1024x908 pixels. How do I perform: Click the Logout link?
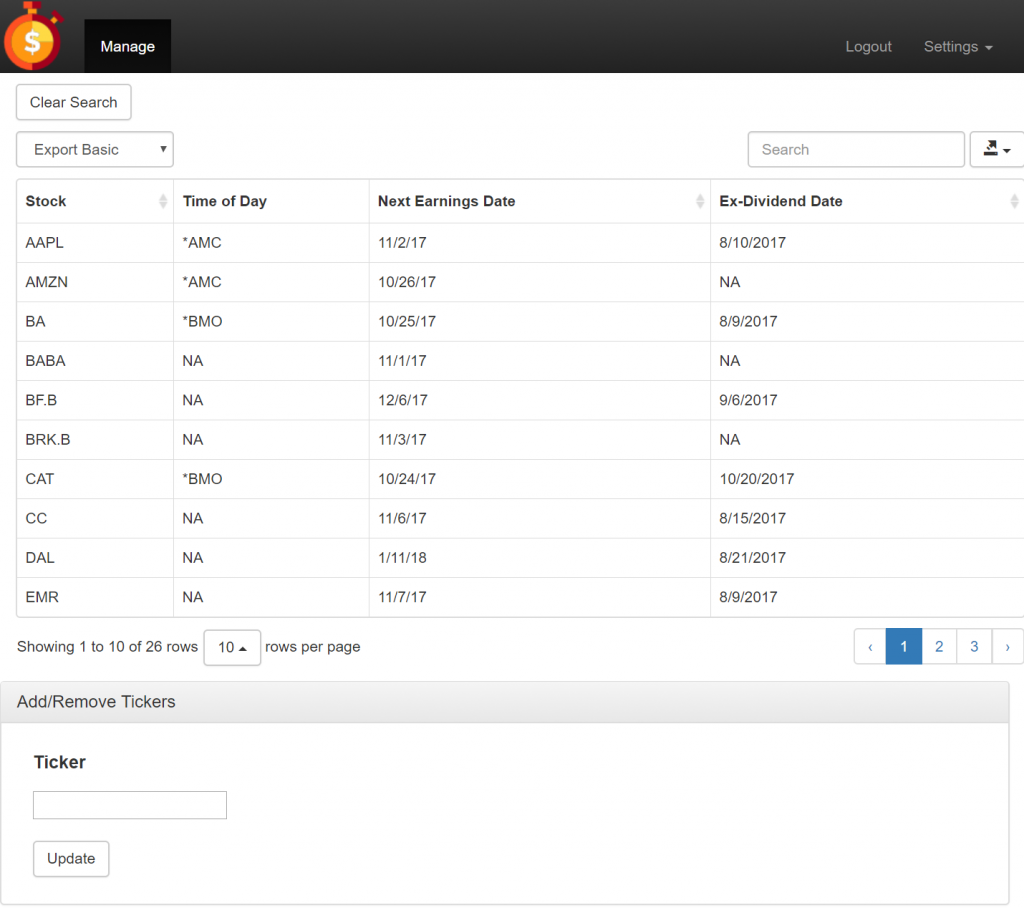click(x=868, y=46)
